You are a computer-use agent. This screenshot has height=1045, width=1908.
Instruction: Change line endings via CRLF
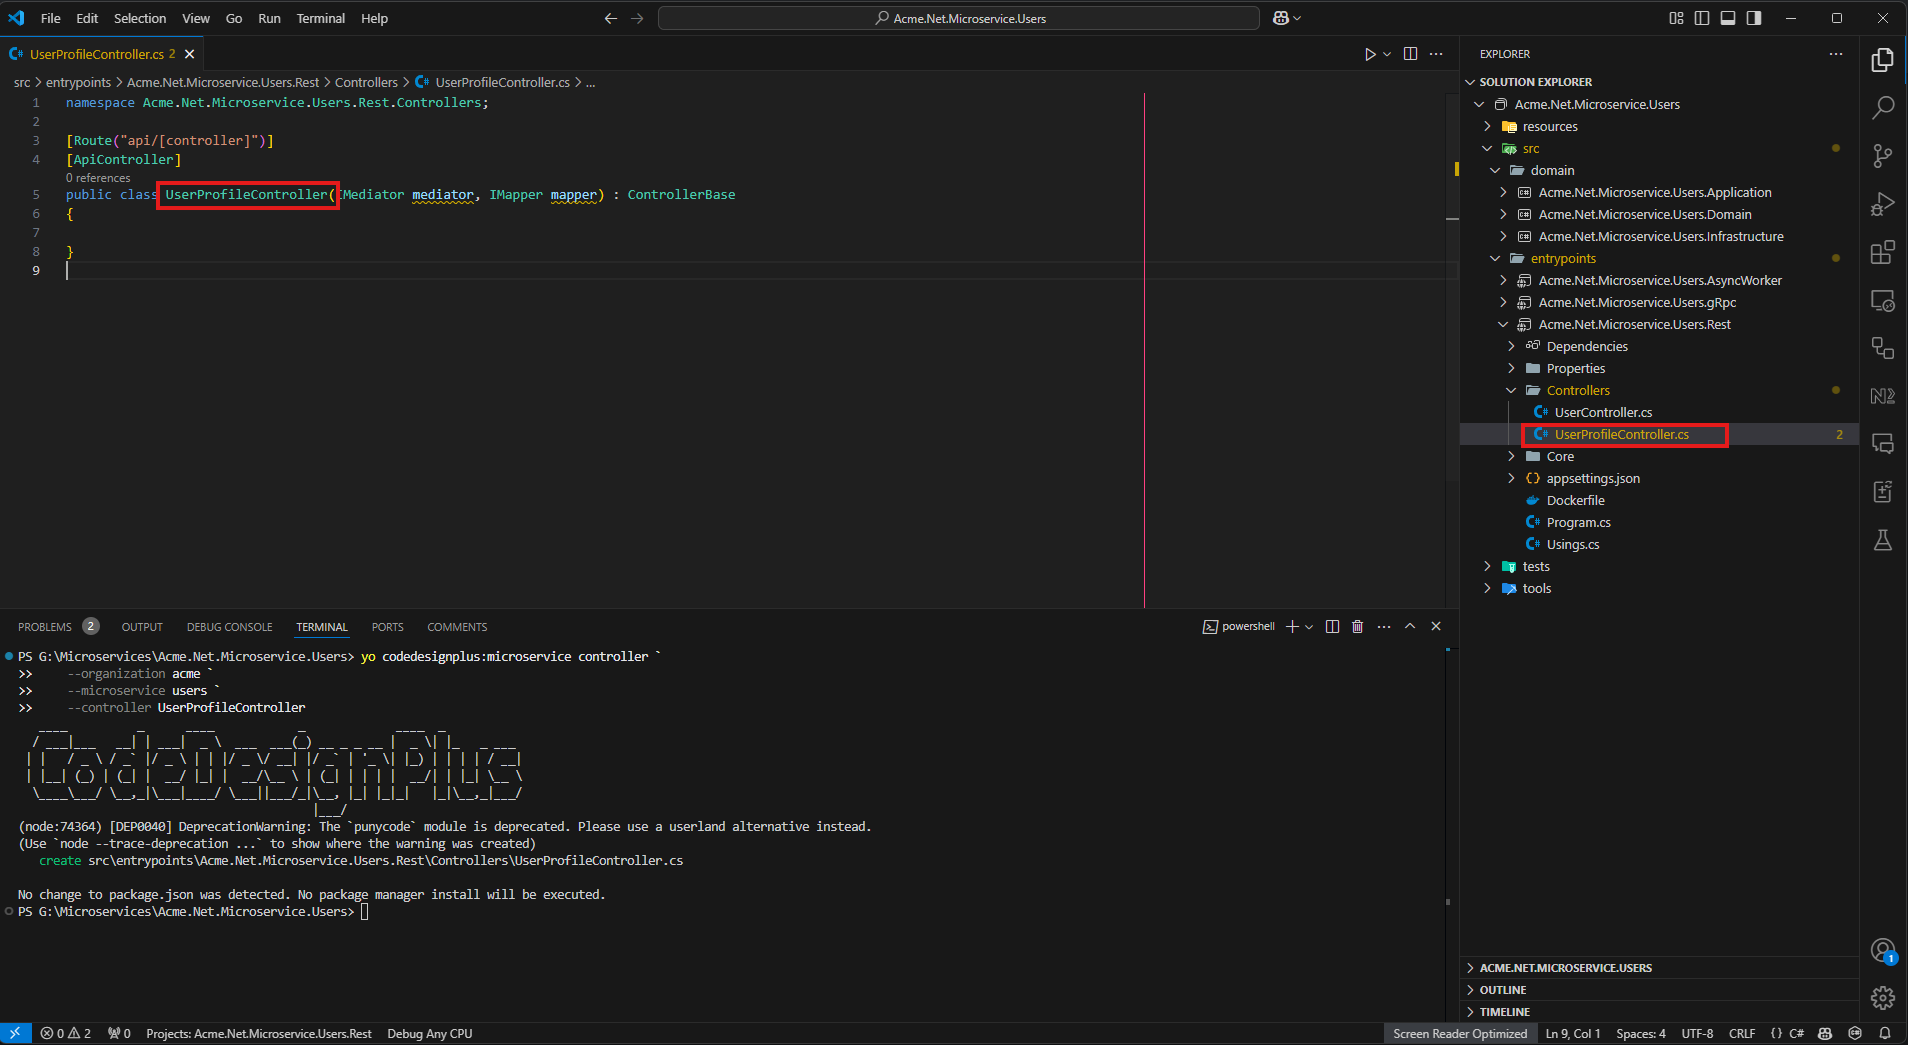pos(1742,1033)
